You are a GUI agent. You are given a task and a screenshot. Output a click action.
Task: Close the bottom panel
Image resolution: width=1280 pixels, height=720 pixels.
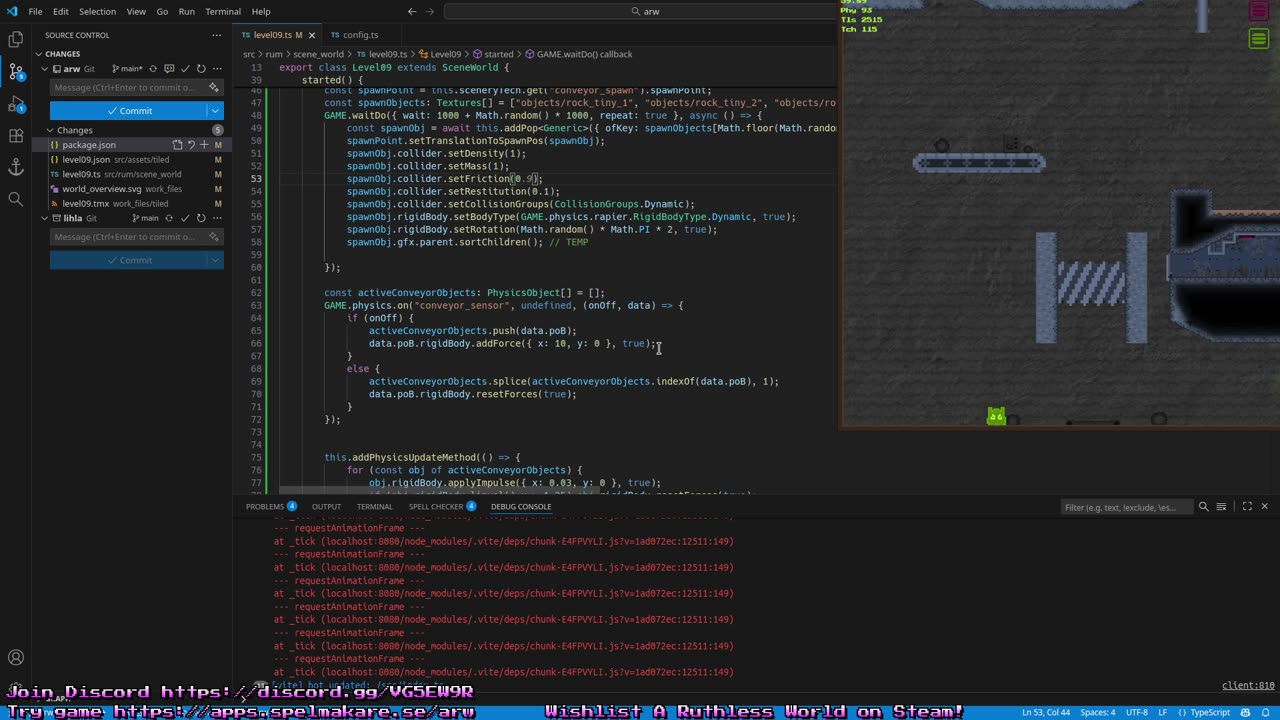pyautogui.click(x=1264, y=507)
